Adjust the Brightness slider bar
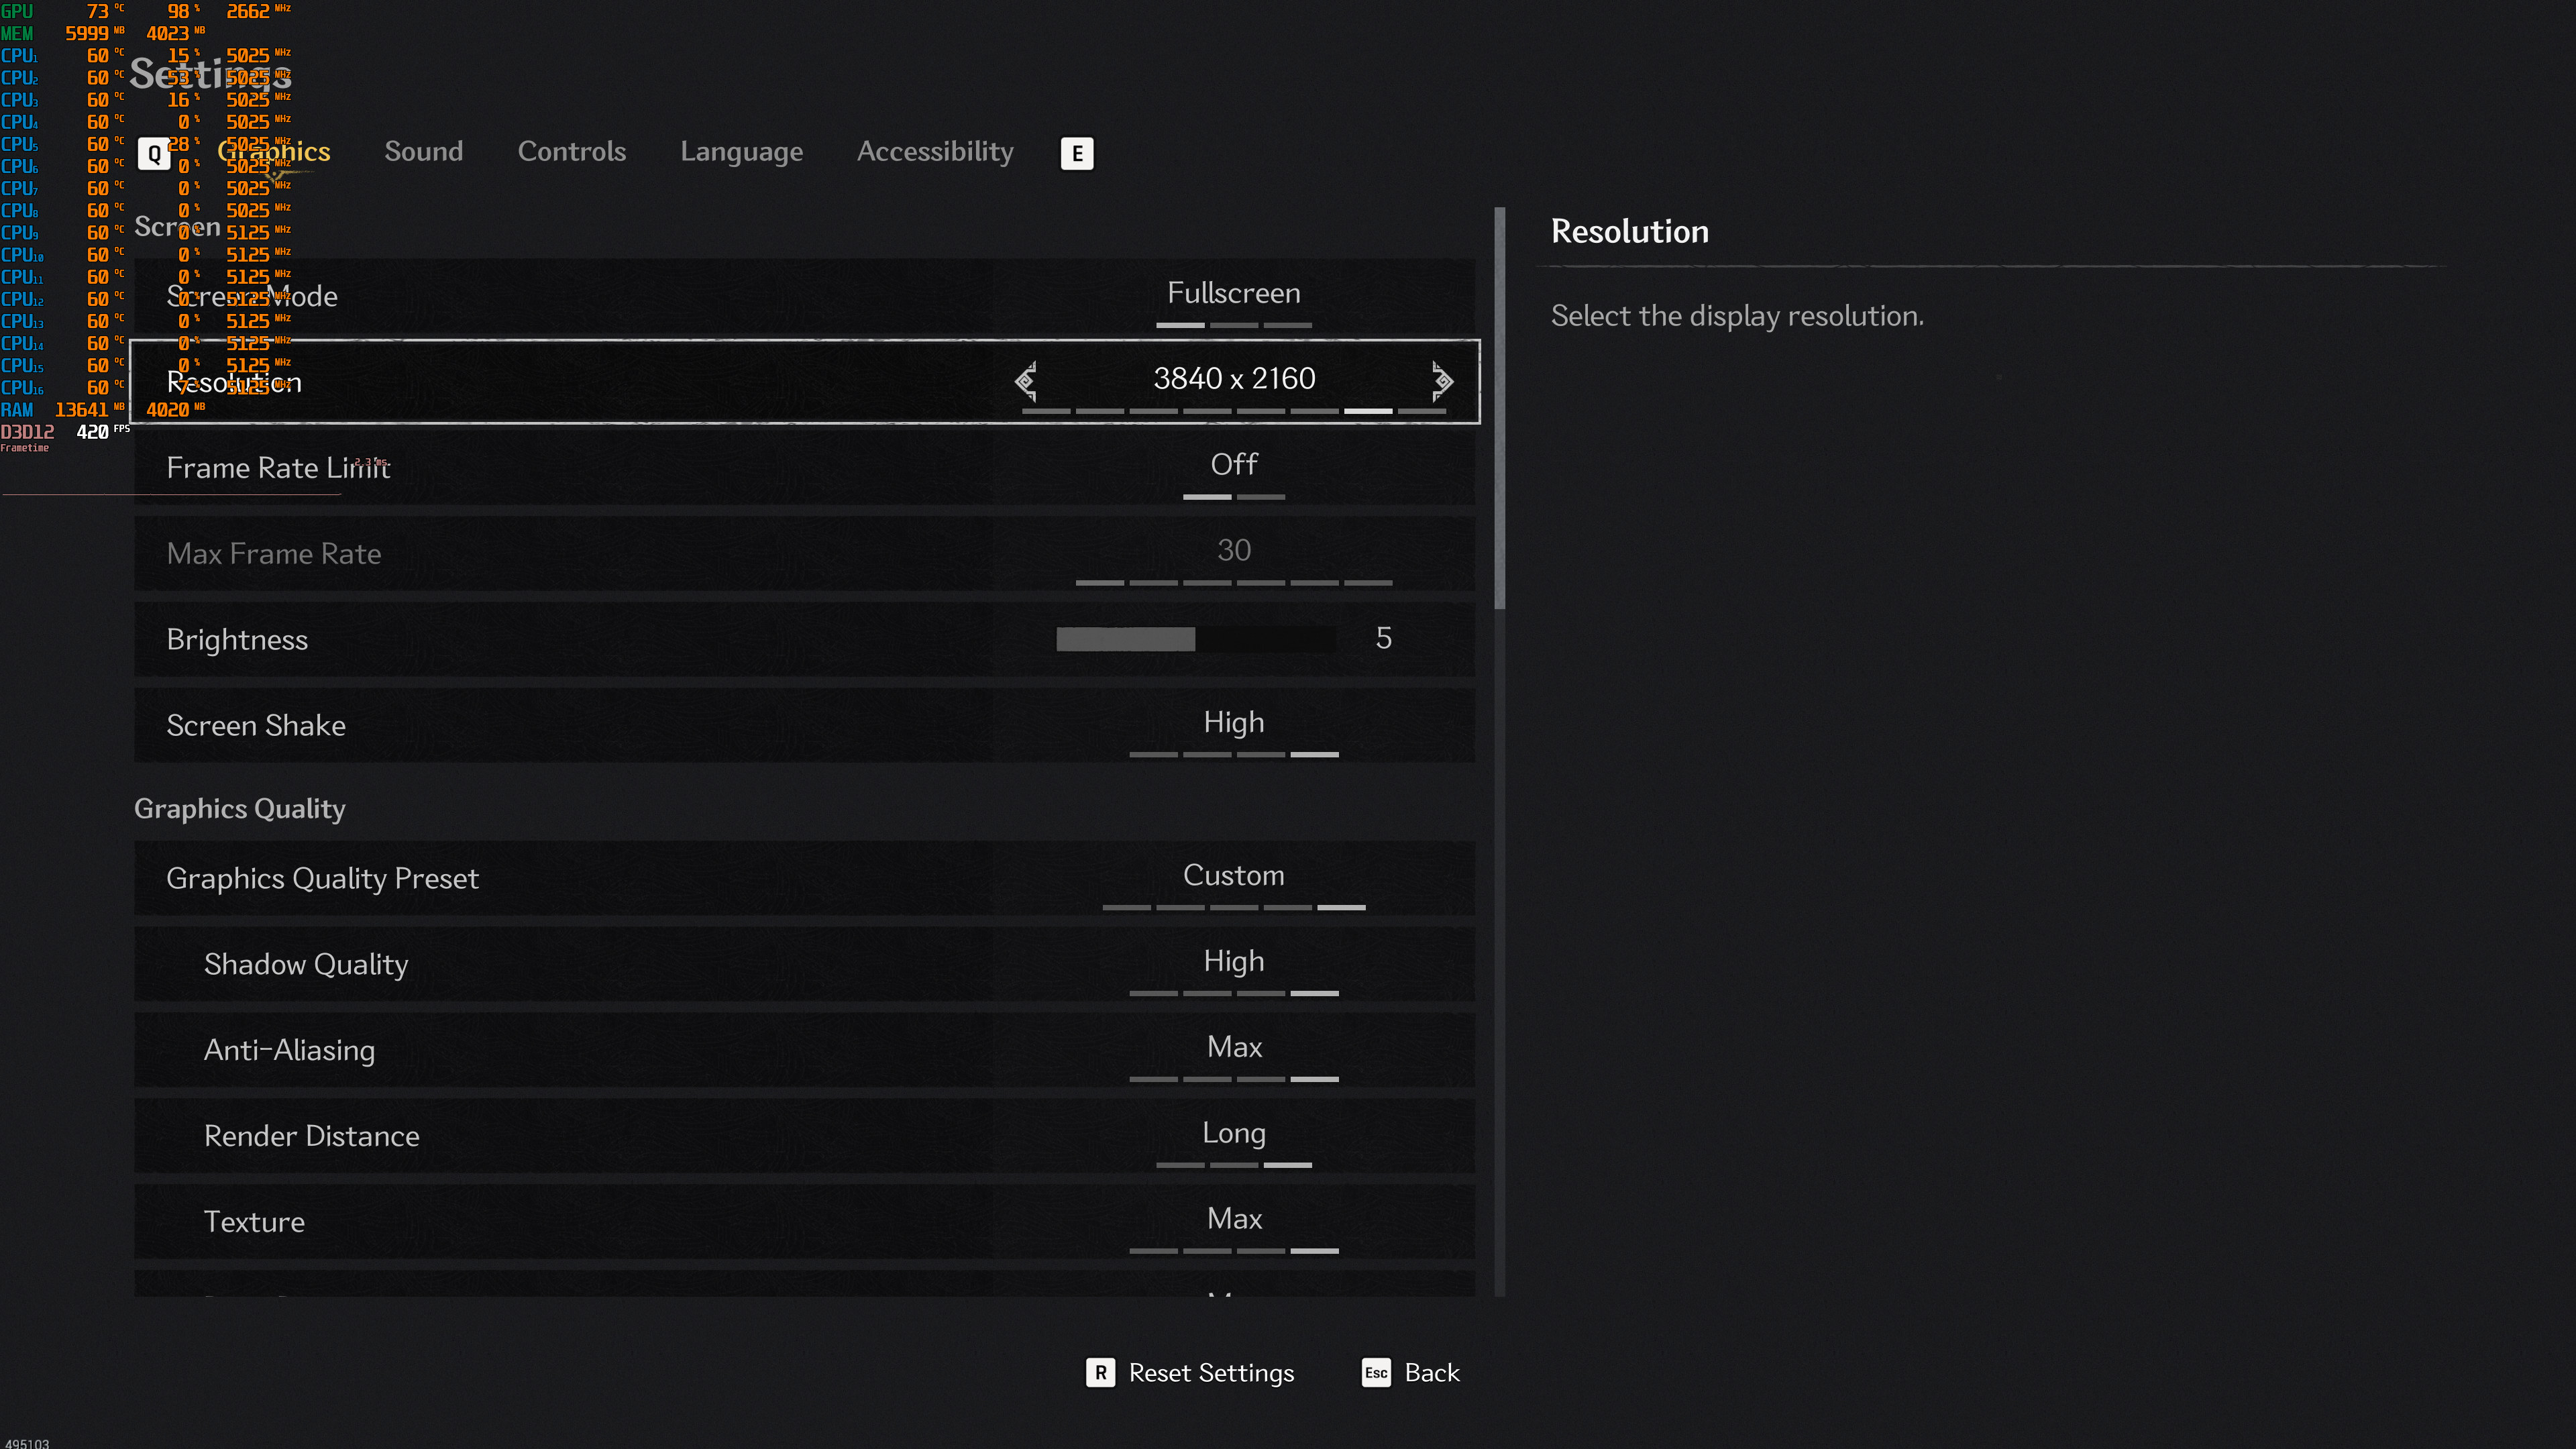The height and width of the screenshot is (1449, 2576). 1195,639
